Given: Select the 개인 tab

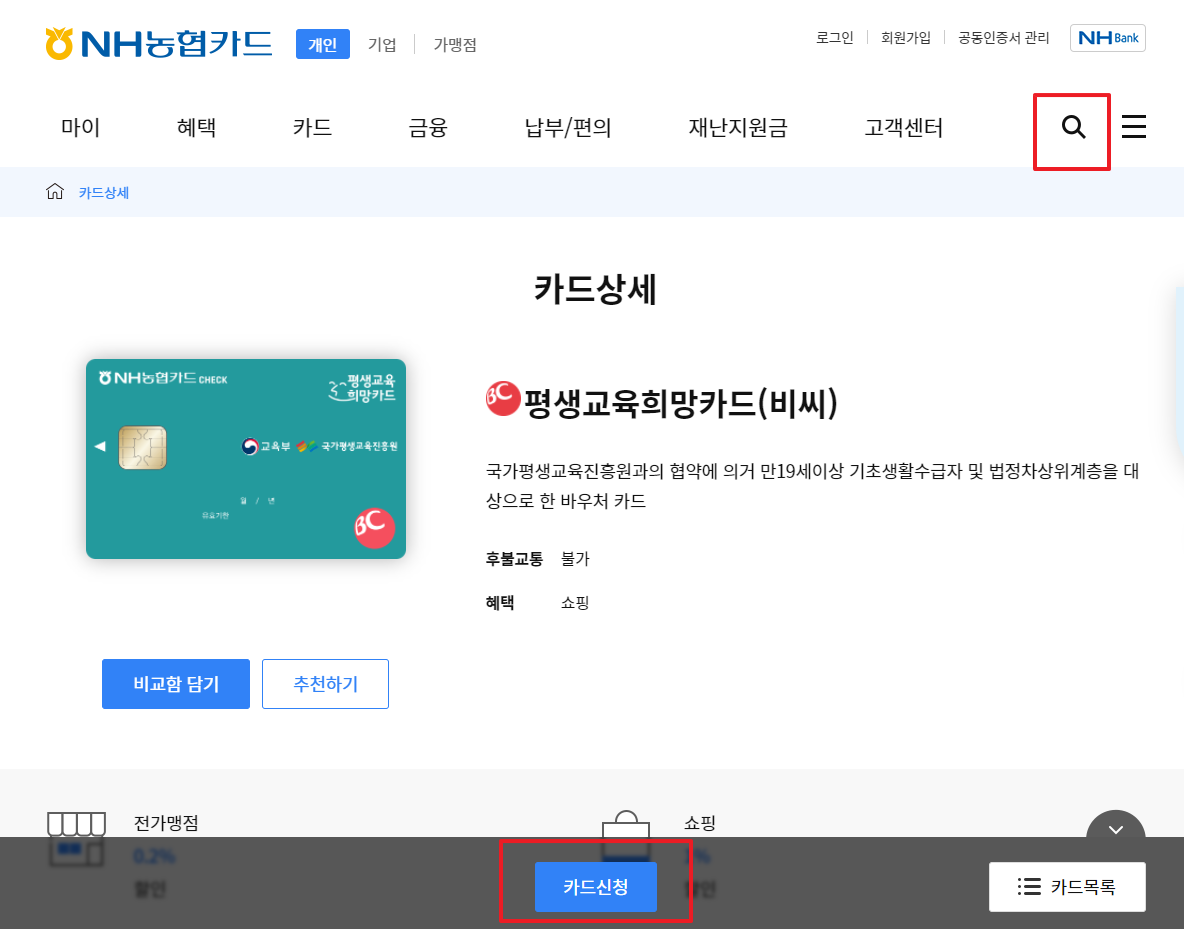Looking at the screenshot, I should pyautogui.click(x=322, y=44).
